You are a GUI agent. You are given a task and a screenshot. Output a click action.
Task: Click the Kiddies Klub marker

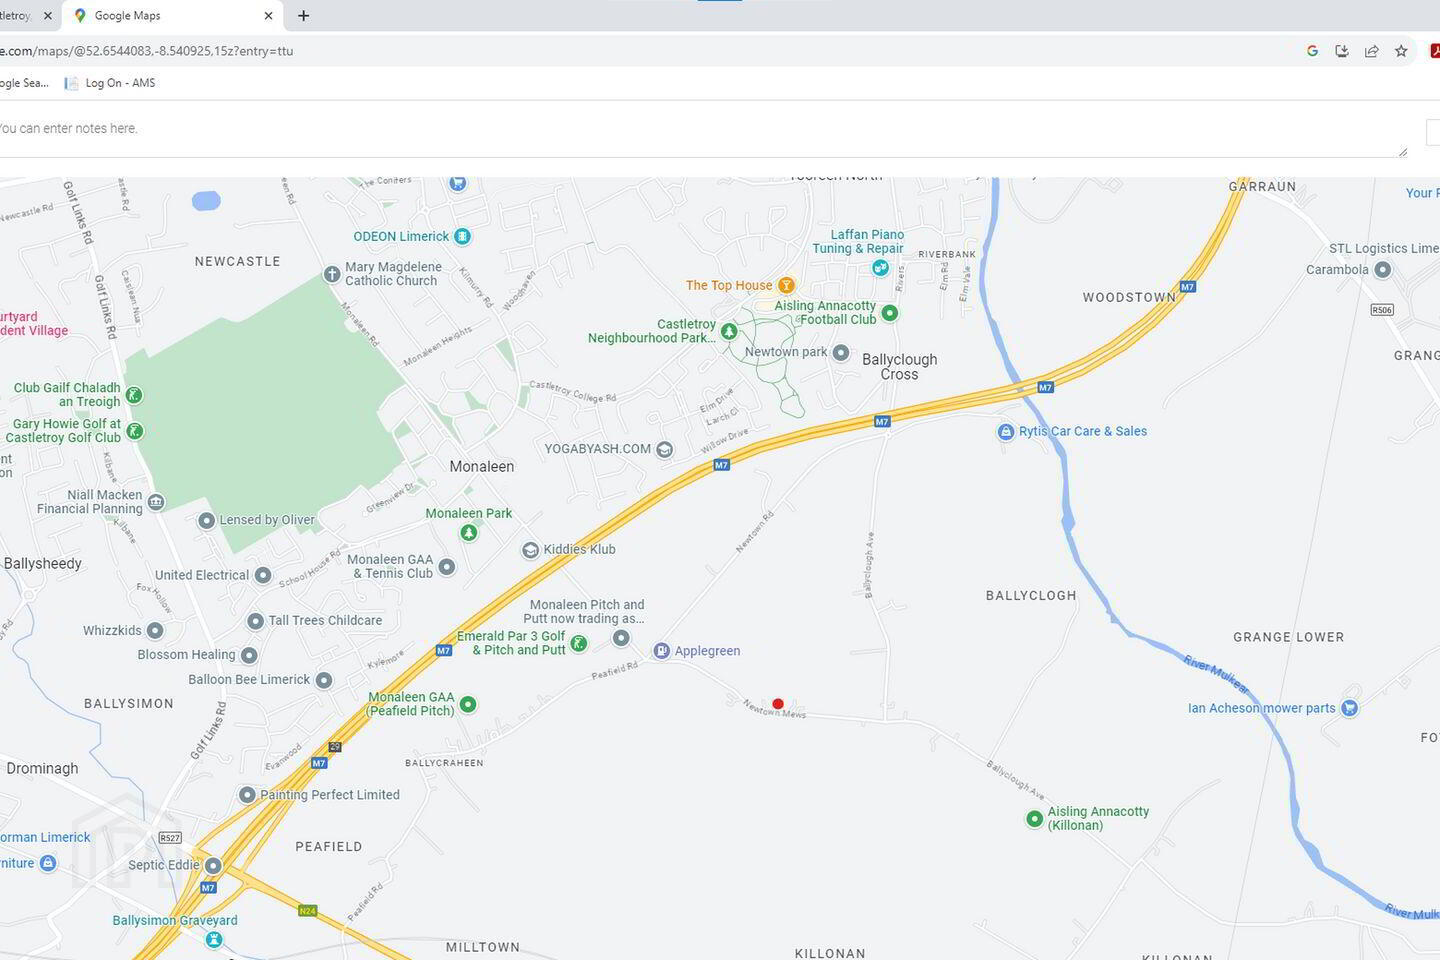point(530,550)
